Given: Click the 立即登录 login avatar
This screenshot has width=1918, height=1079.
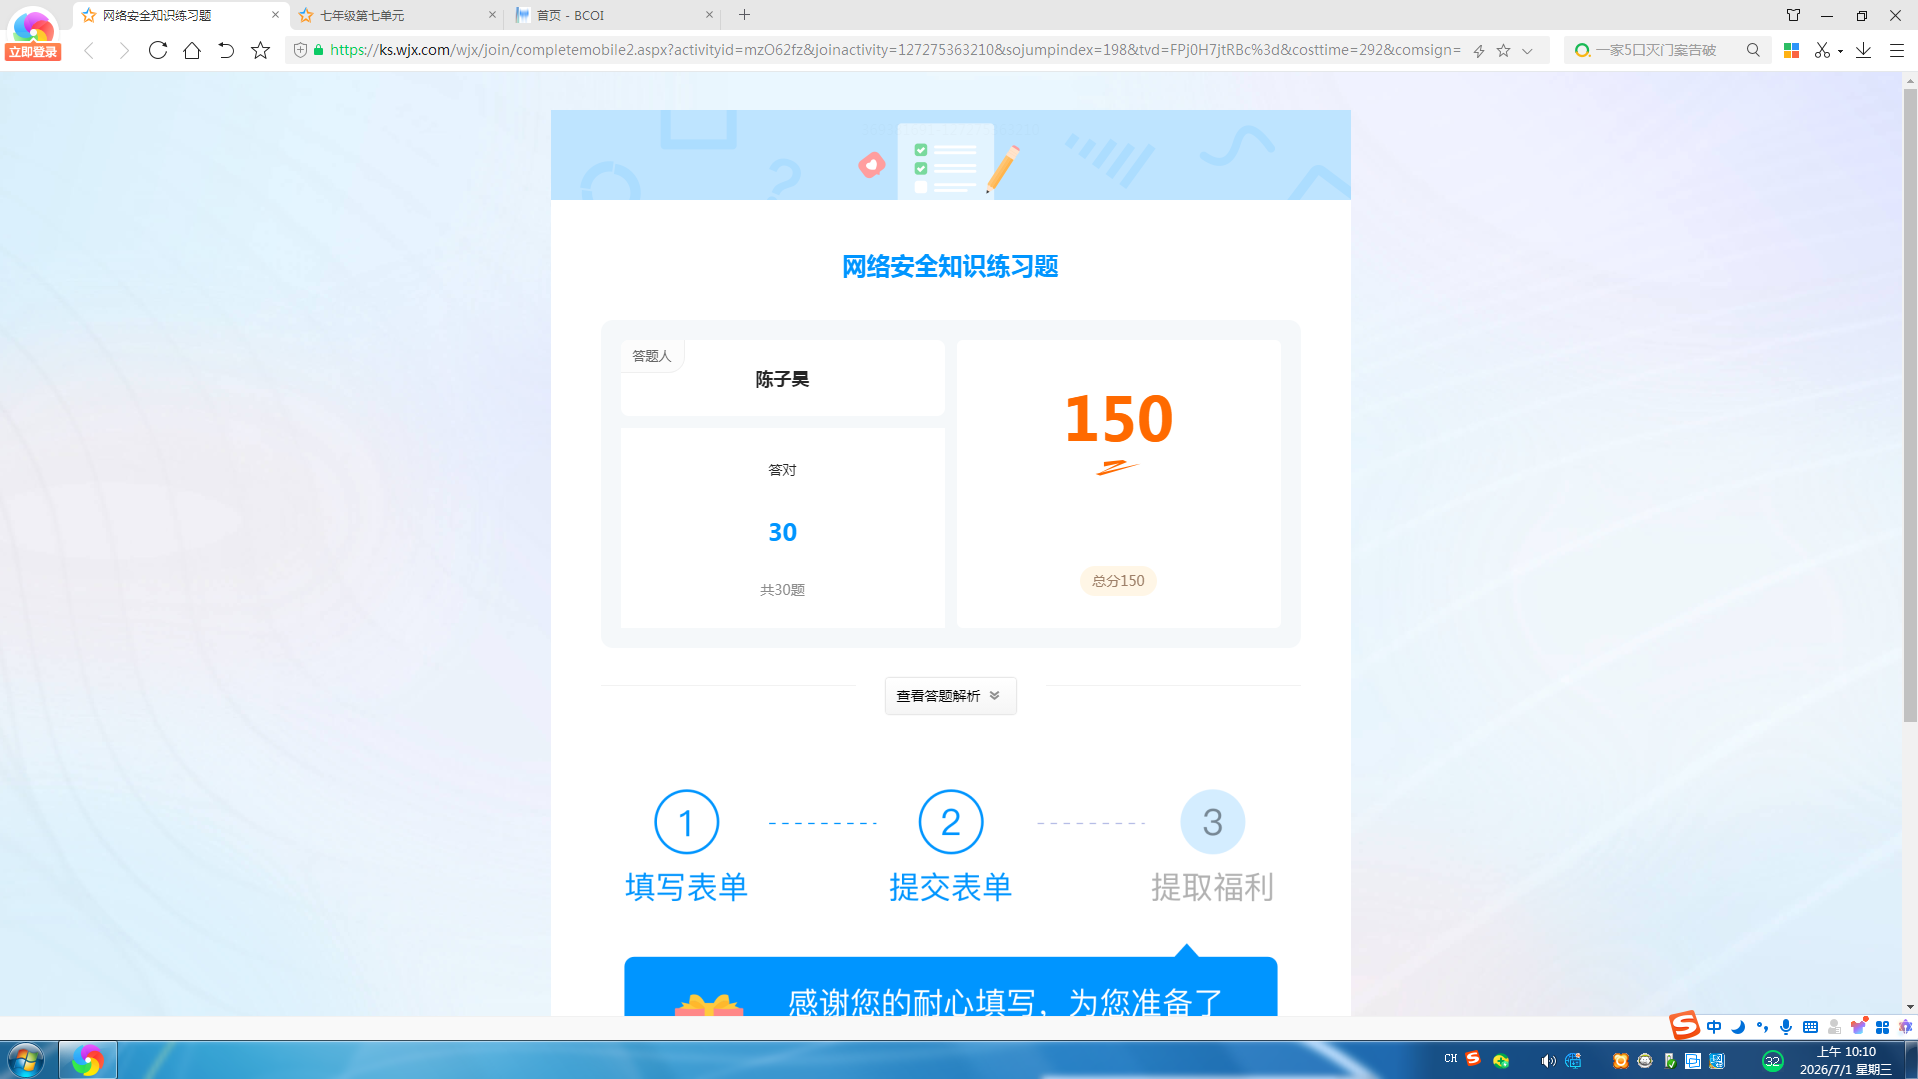Looking at the screenshot, I should tap(33, 33).
